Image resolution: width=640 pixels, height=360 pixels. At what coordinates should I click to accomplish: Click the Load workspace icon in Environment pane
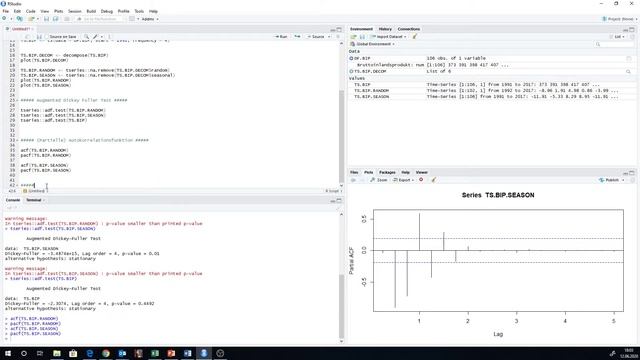(353, 37)
